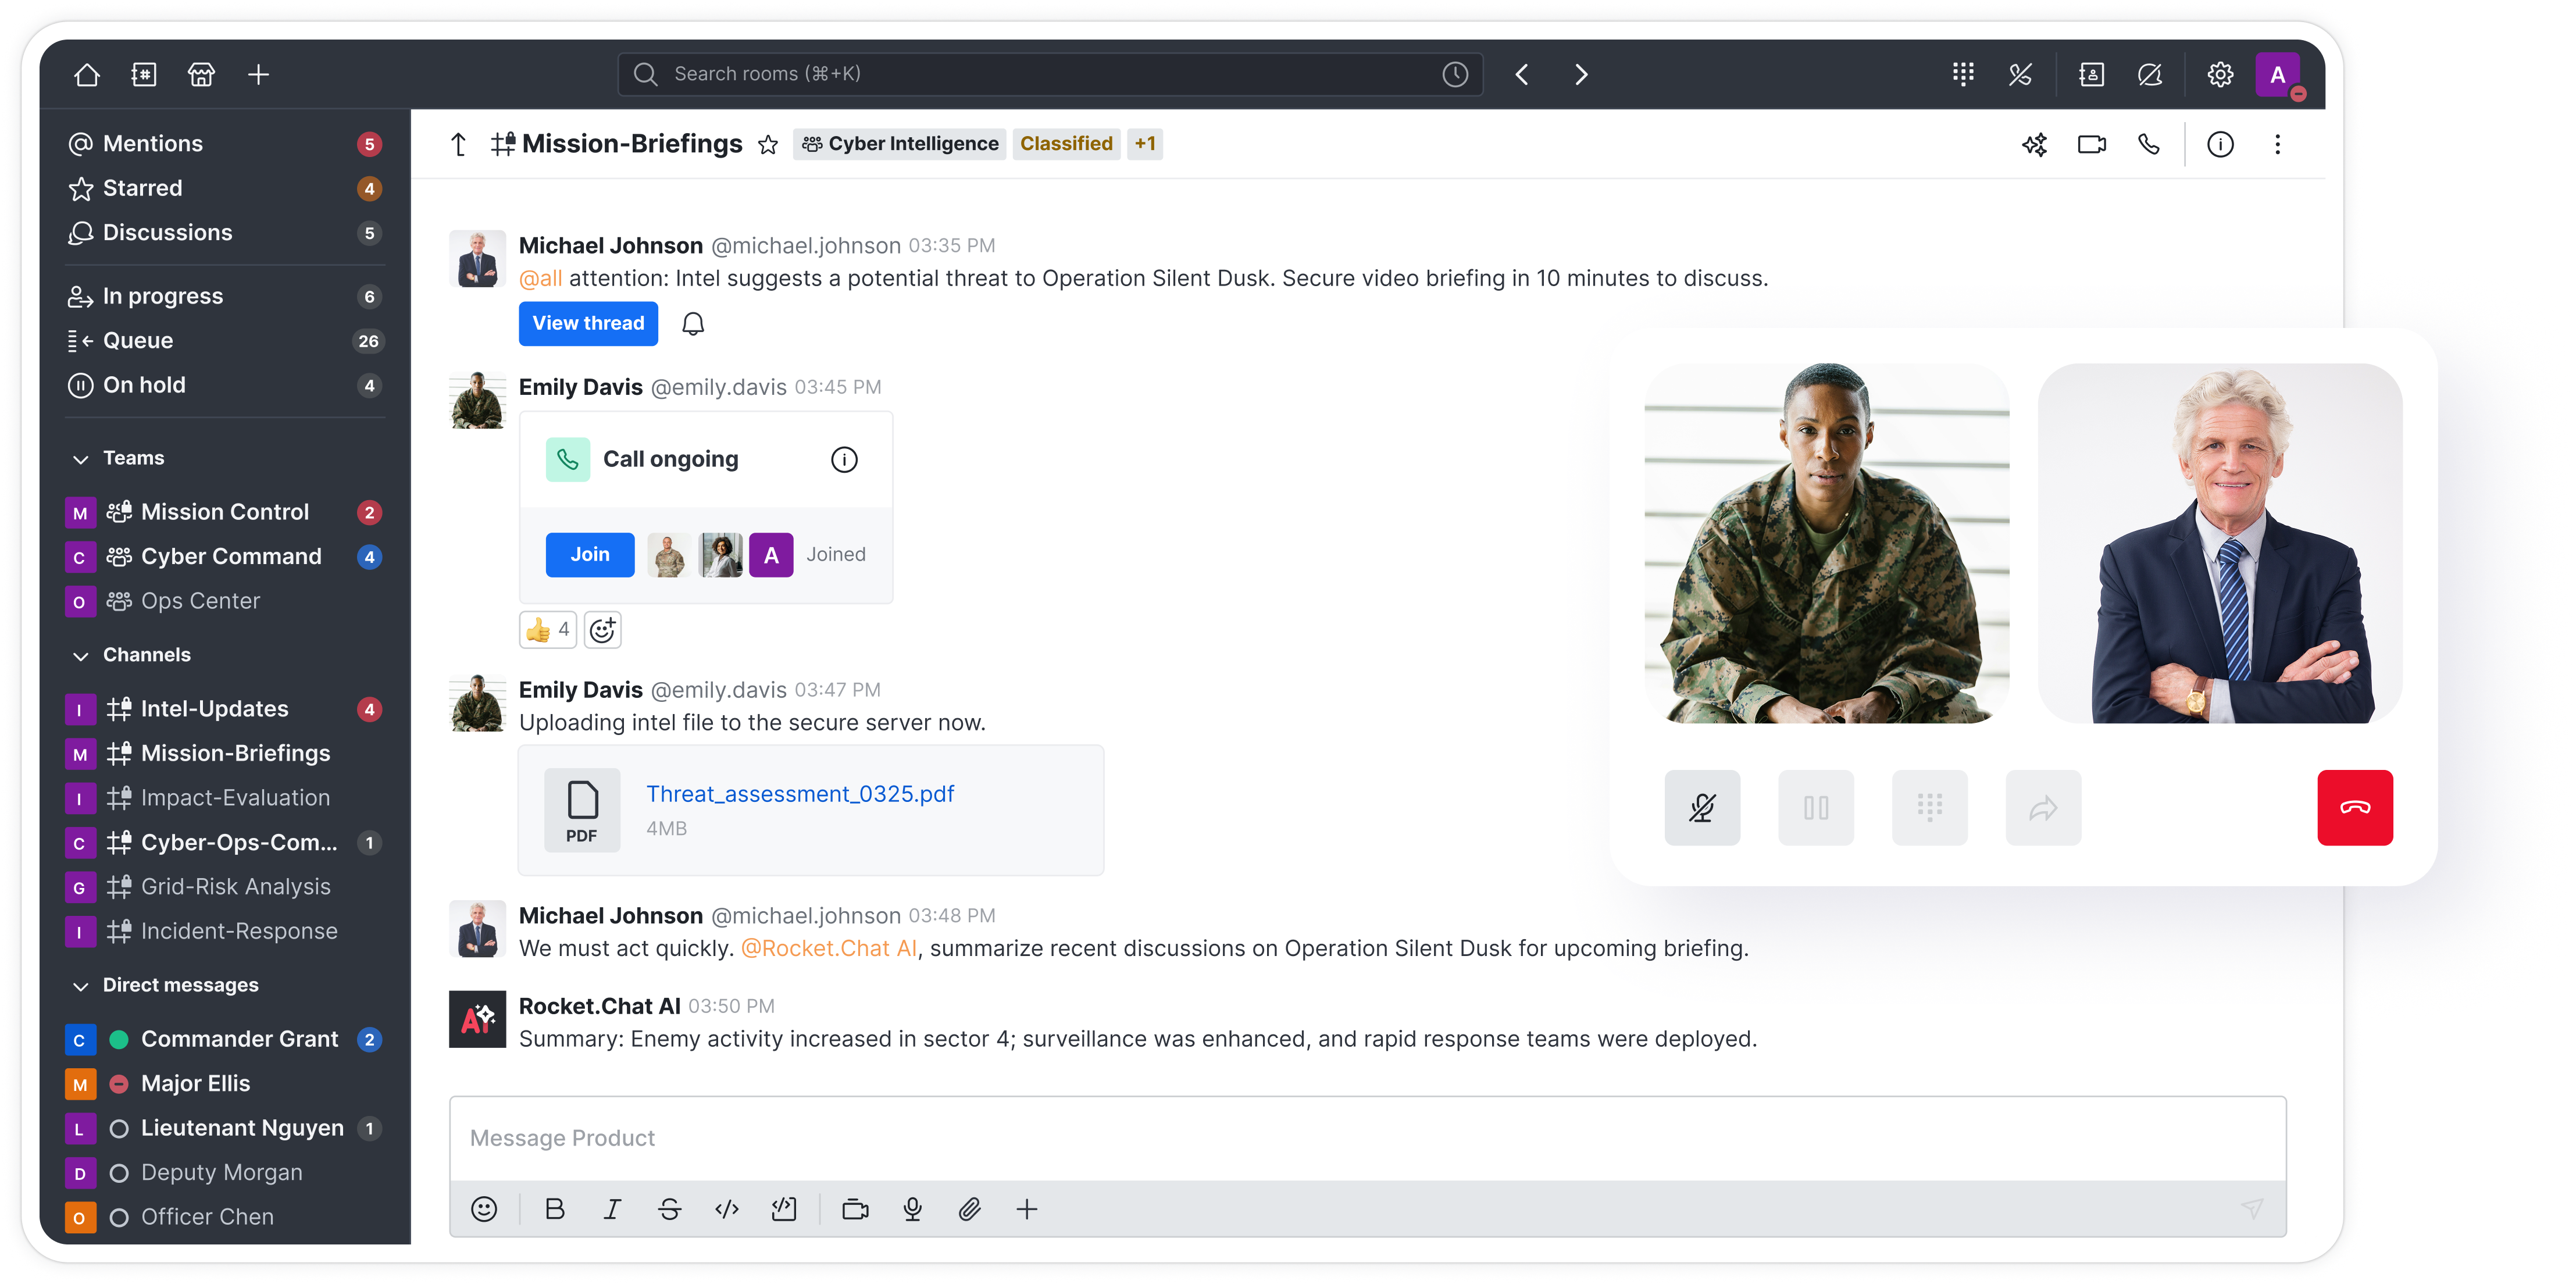Toggle bell notification on thread message

pyautogui.click(x=693, y=324)
